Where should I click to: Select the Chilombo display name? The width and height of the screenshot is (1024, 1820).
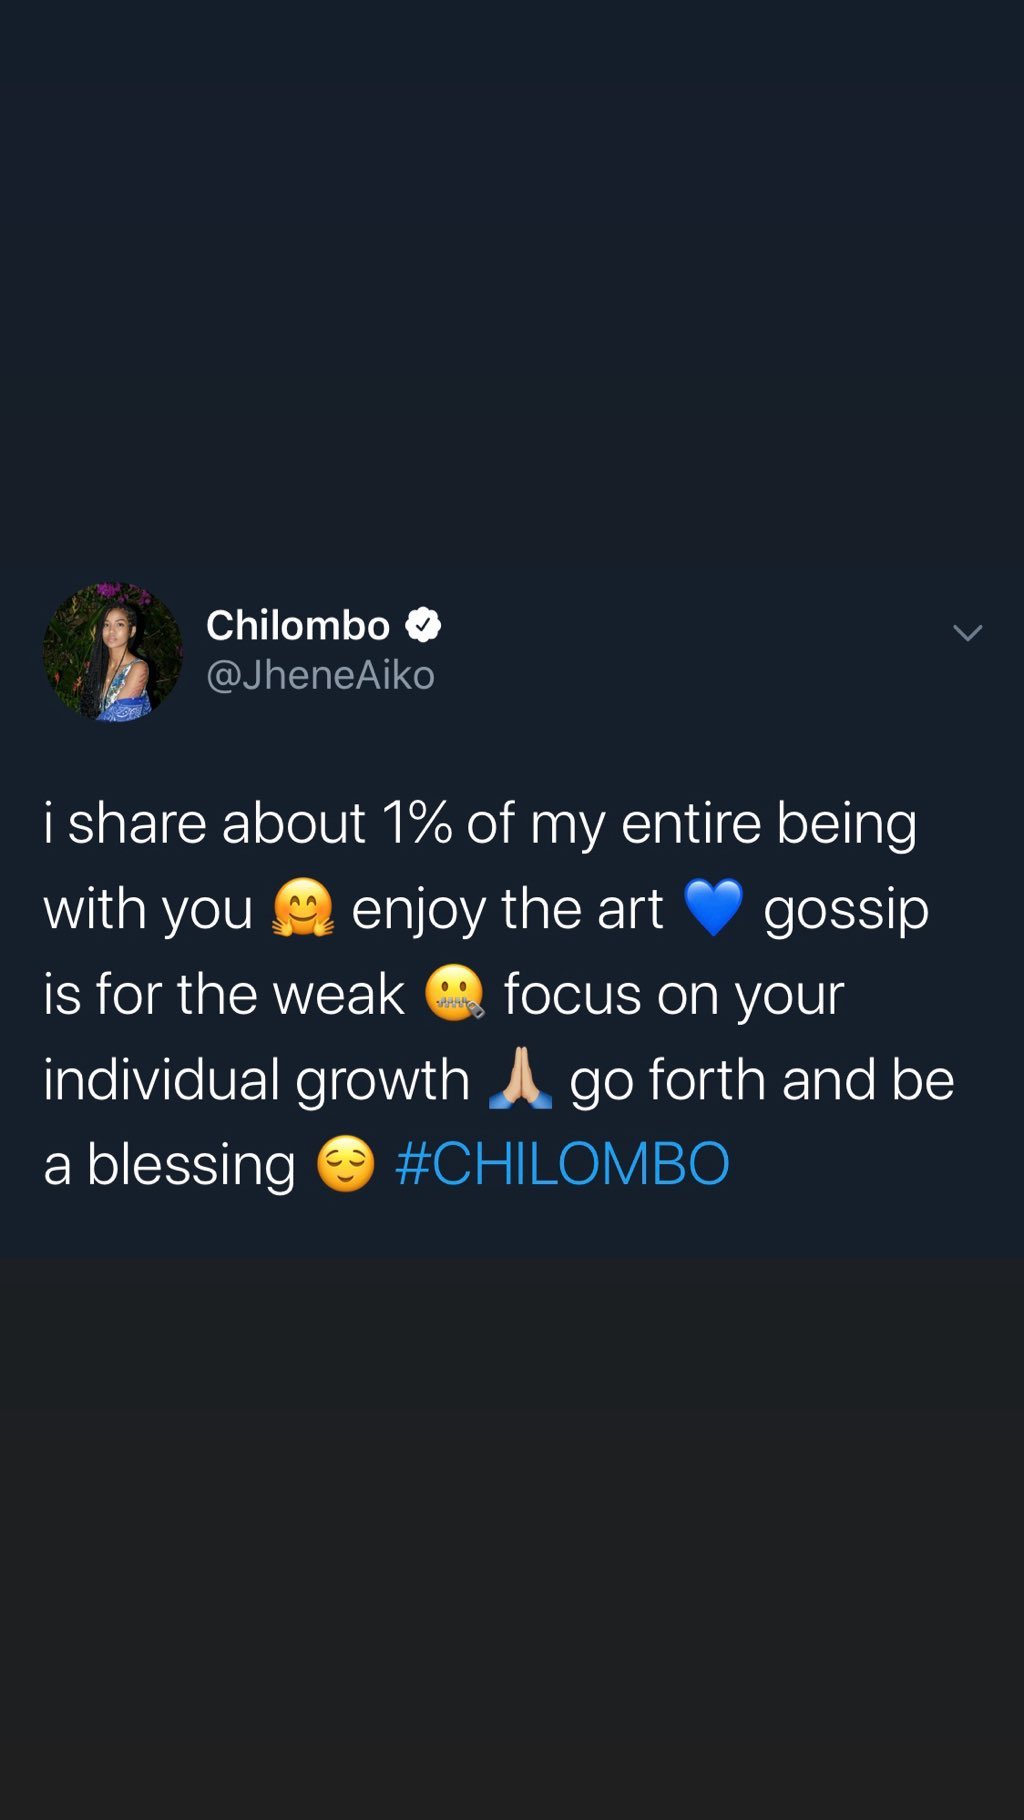[x=298, y=625]
